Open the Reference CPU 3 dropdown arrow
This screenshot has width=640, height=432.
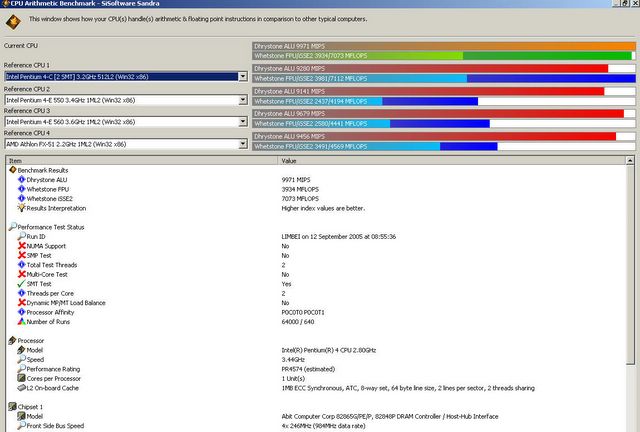[243, 122]
